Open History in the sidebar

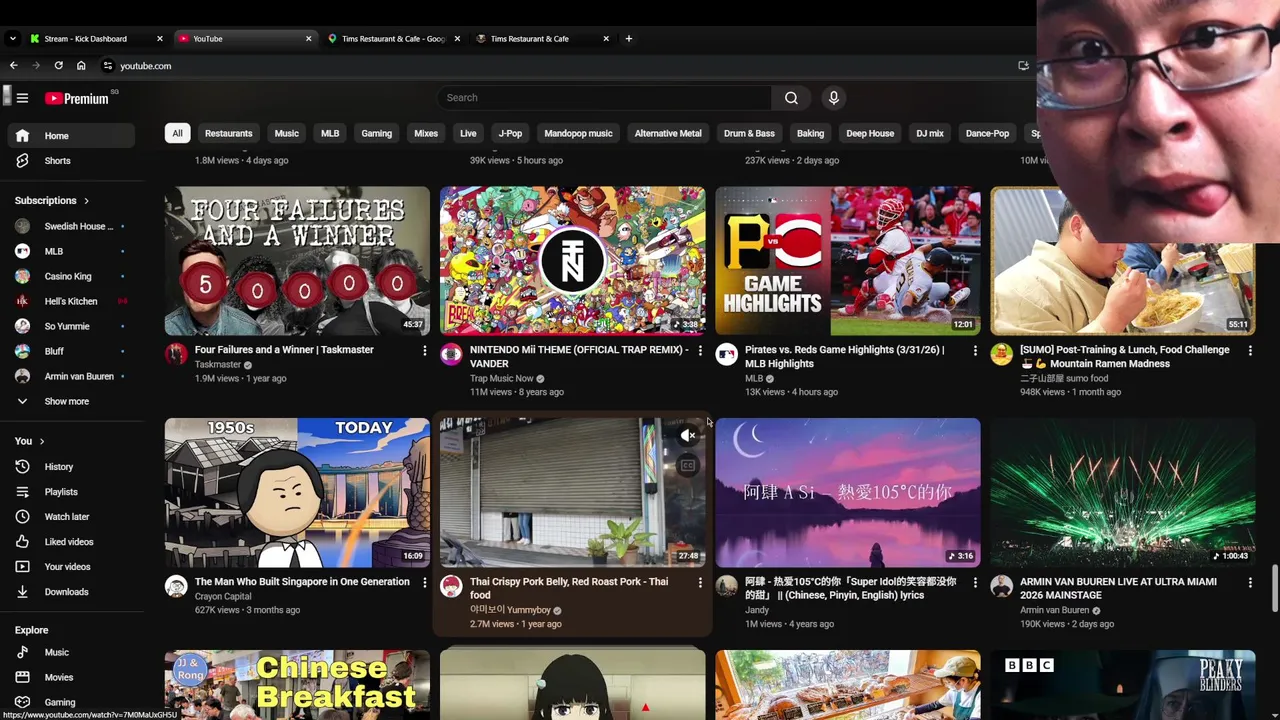pyautogui.click(x=71, y=467)
